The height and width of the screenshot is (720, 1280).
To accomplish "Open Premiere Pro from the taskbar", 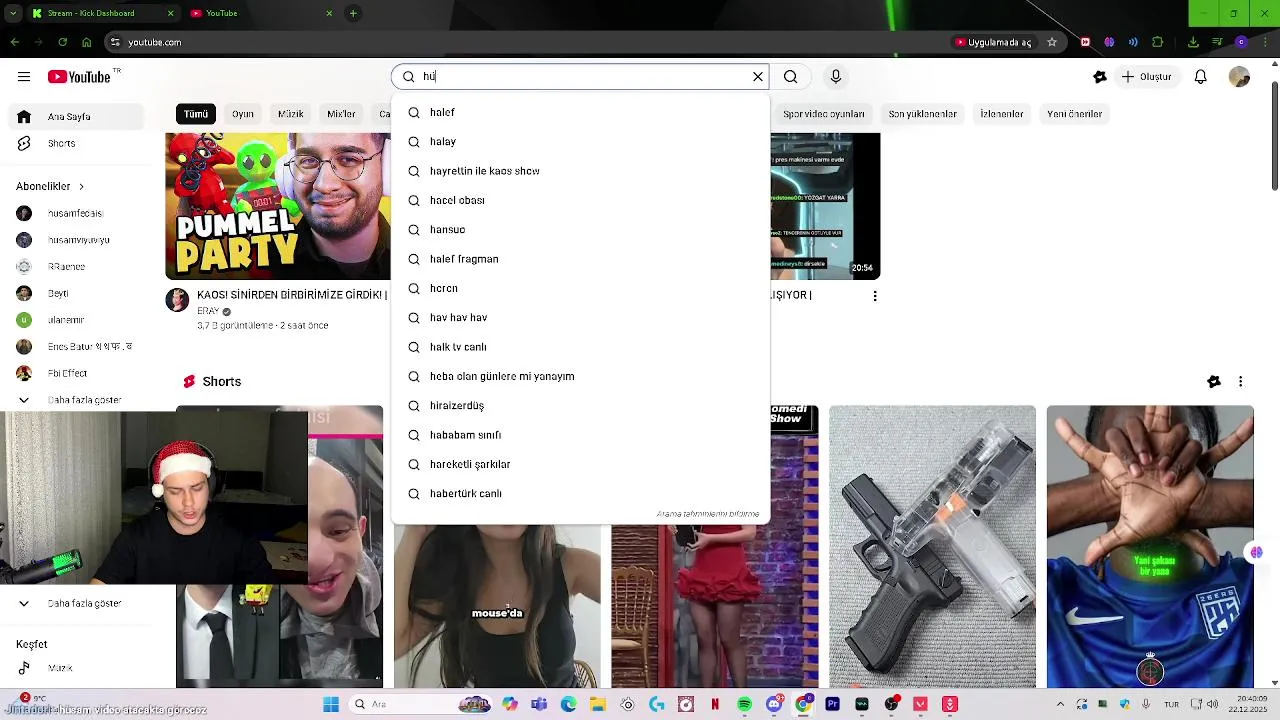I will pyautogui.click(x=833, y=705).
